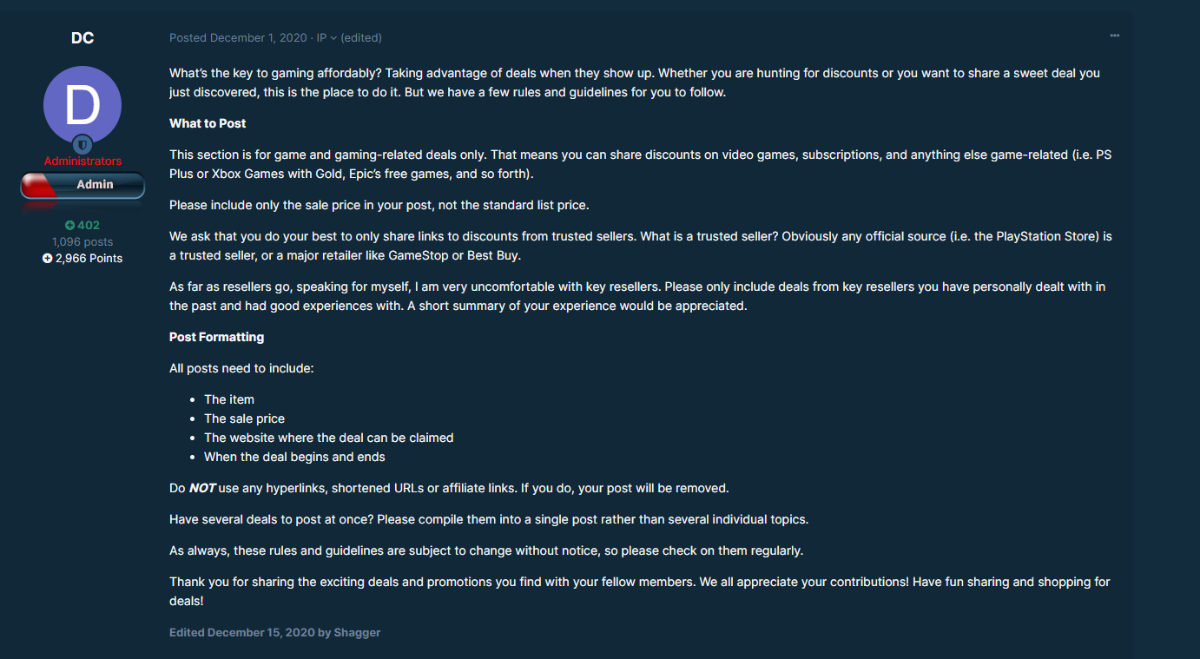Open Shagger's profile link
This screenshot has width=1200, height=659.
click(358, 632)
